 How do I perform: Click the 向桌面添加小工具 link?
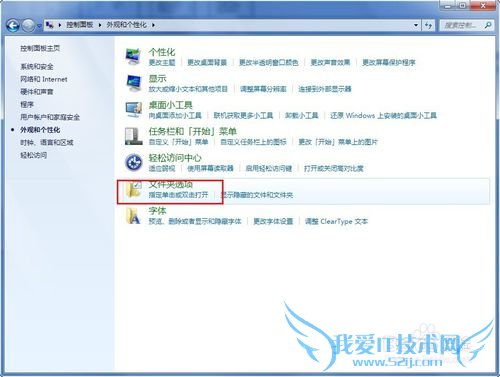[175, 116]
